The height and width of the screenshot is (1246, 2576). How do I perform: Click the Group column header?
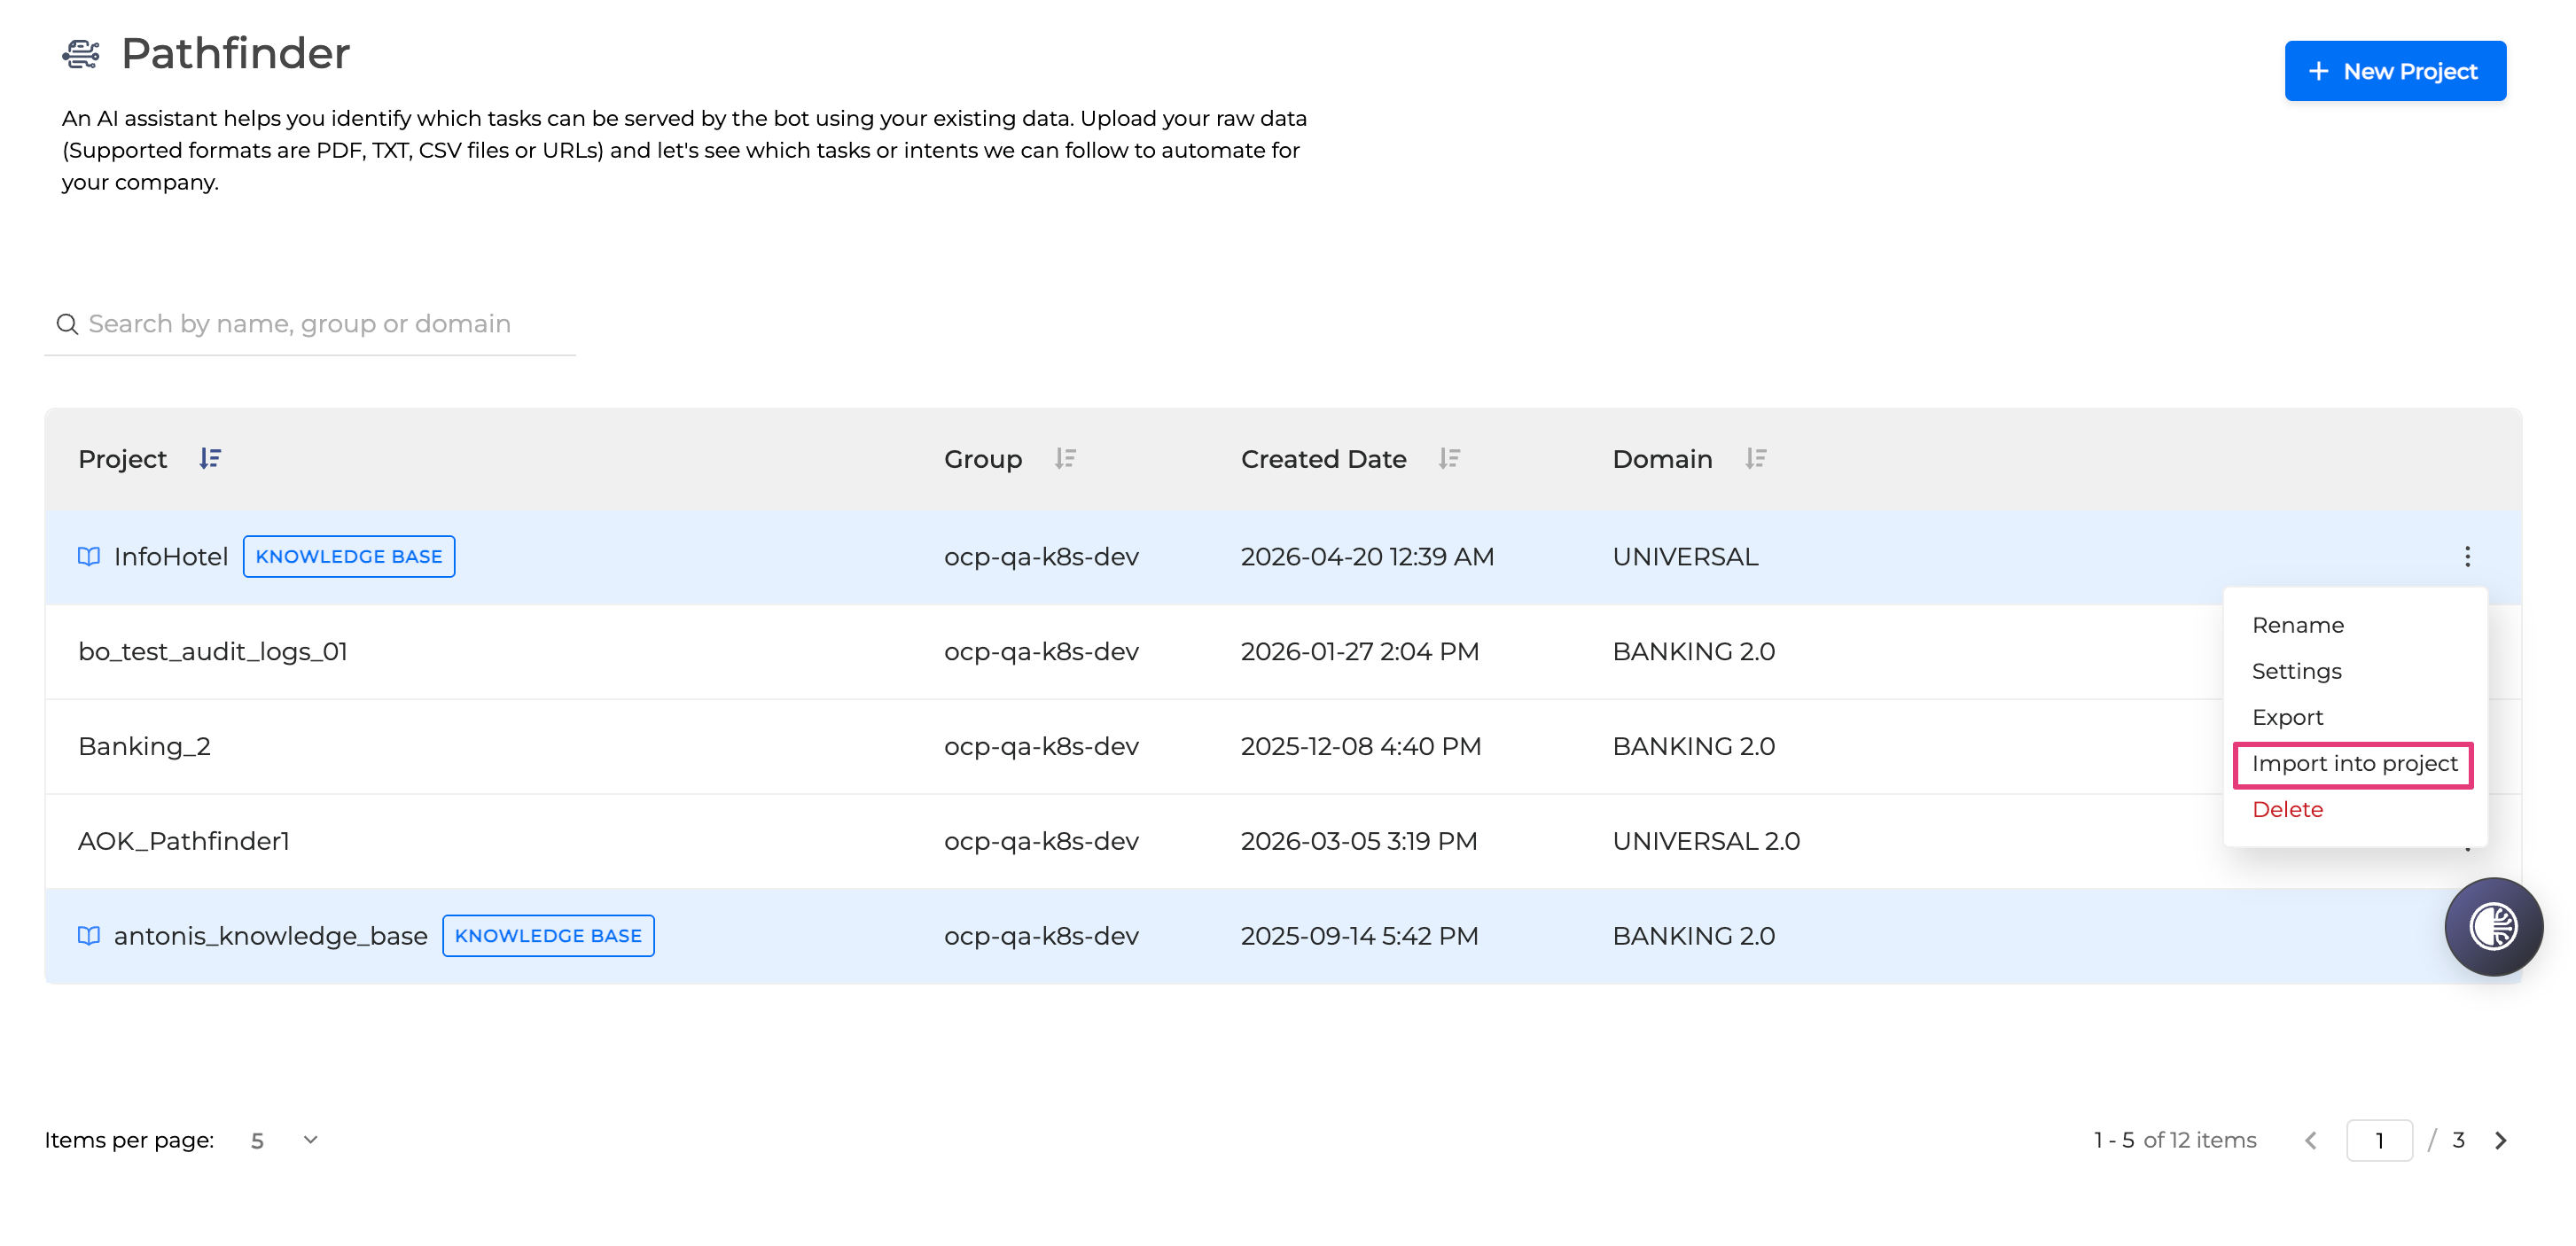[x=983, y=459]
